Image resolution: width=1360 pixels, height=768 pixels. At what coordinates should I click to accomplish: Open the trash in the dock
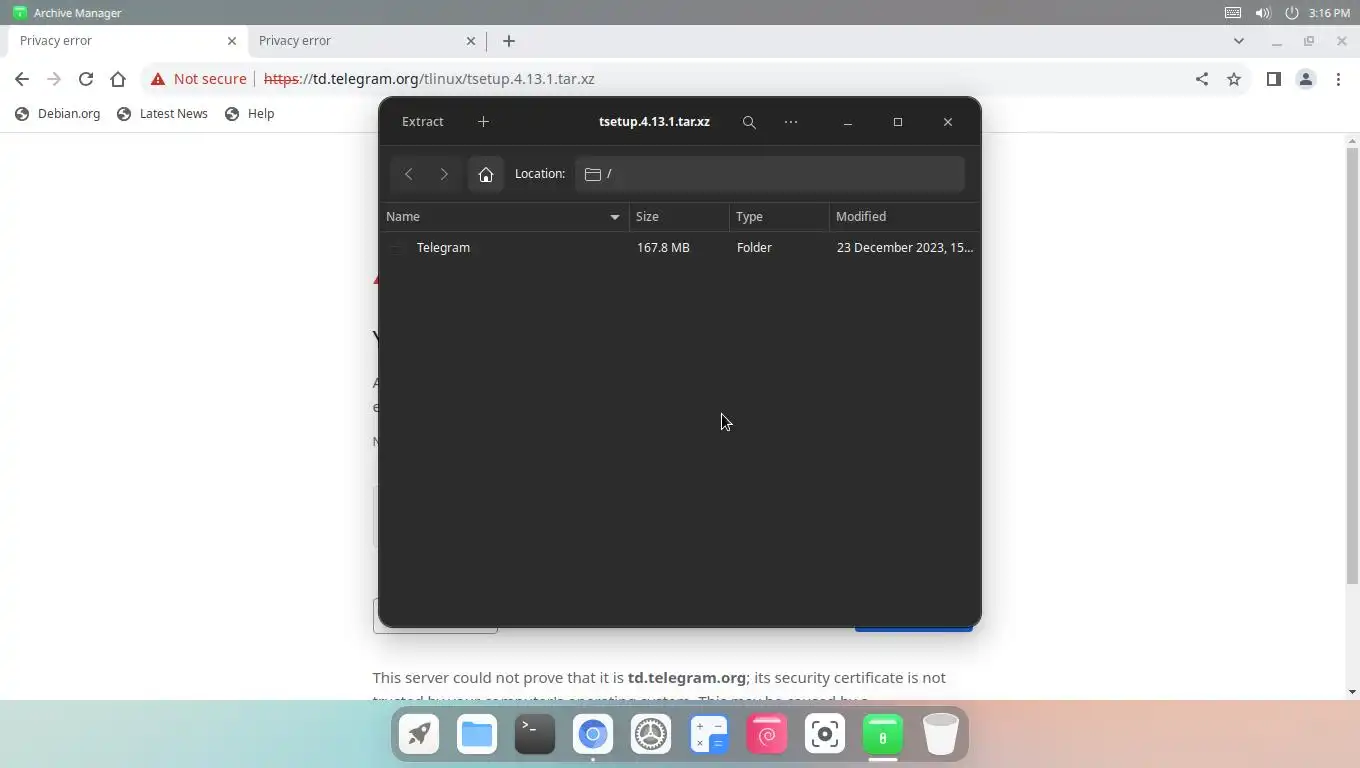941,735
